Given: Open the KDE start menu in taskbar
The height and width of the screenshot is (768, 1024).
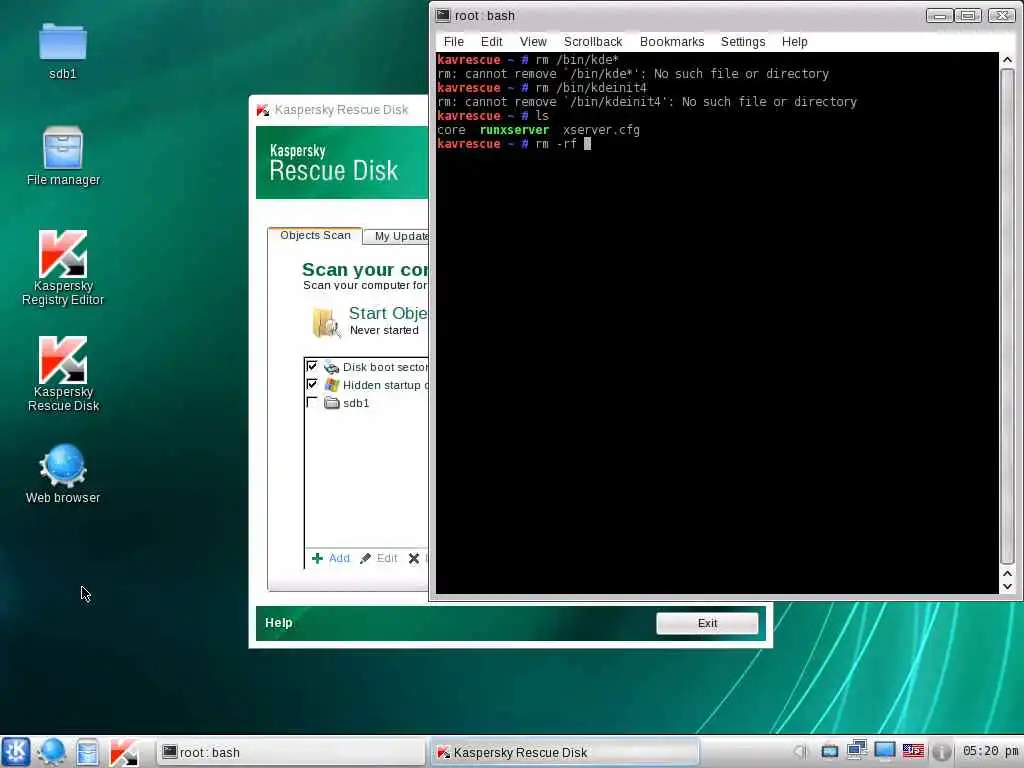Looking at the screenshot, I should (16, 752).
